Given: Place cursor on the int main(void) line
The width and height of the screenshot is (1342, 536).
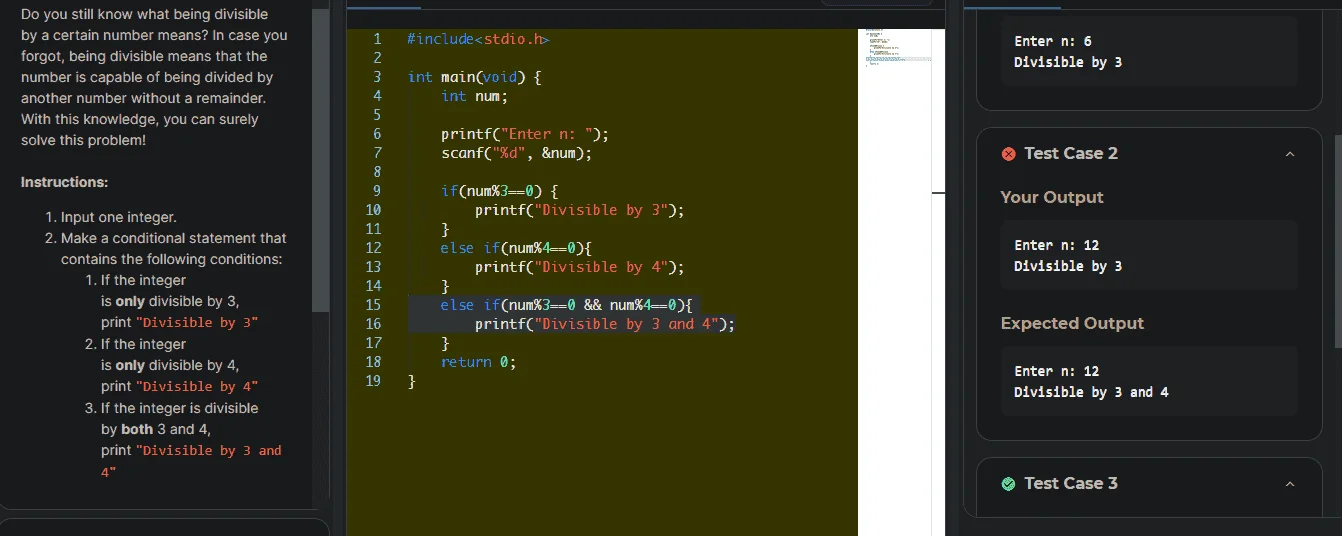Looking at the screenshot, I should 474,77.
